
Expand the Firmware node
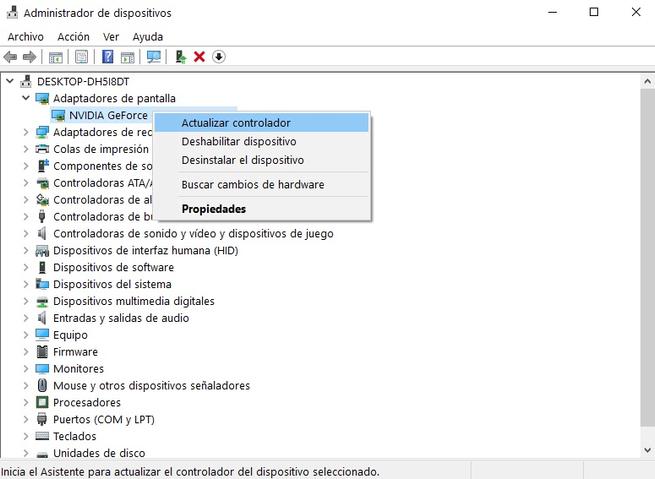(26, 352)
